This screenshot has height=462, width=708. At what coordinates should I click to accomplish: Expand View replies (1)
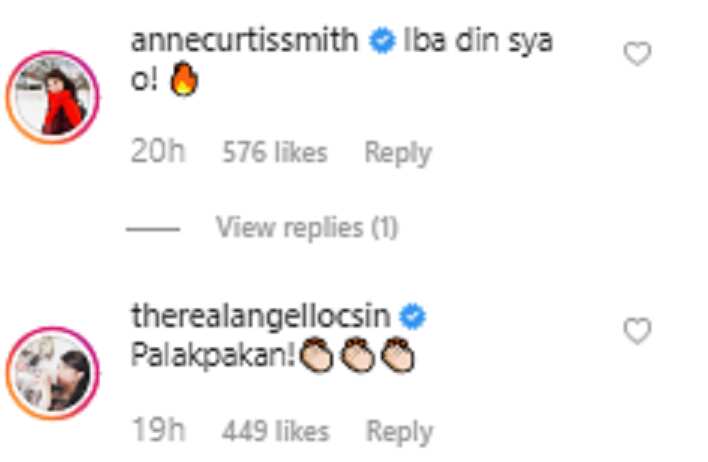pos(307,227)
